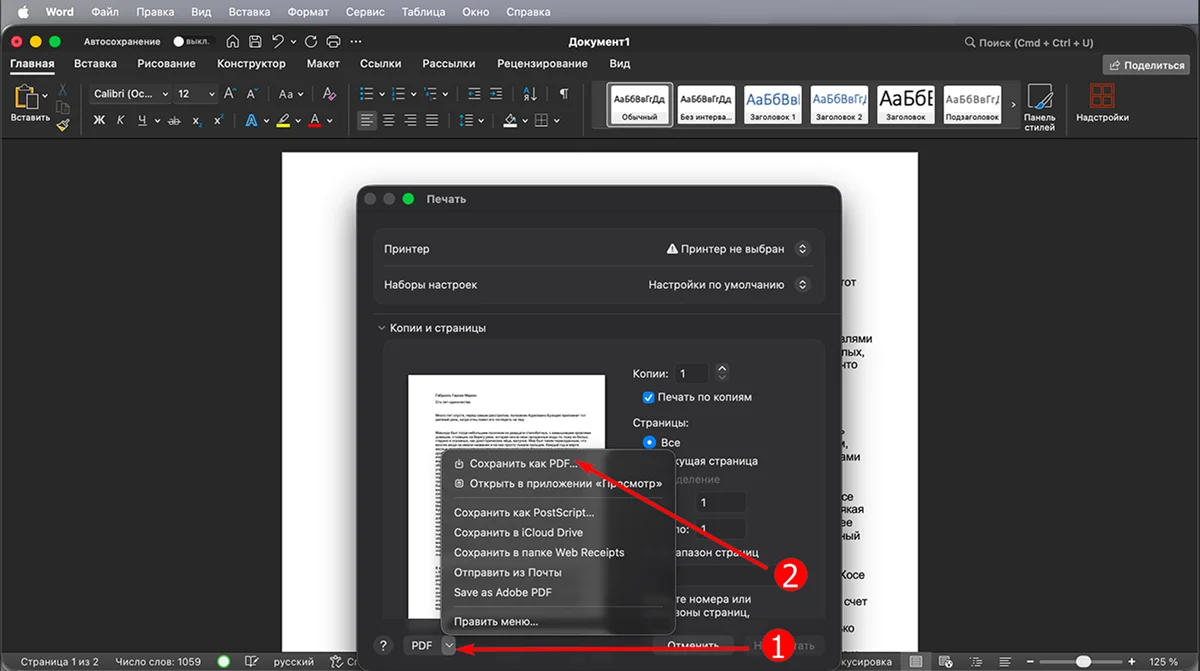Show paragraph marks with the ¶ icon
The height and width of the screenshot is (671, 1200).
[x=564, y=93]
